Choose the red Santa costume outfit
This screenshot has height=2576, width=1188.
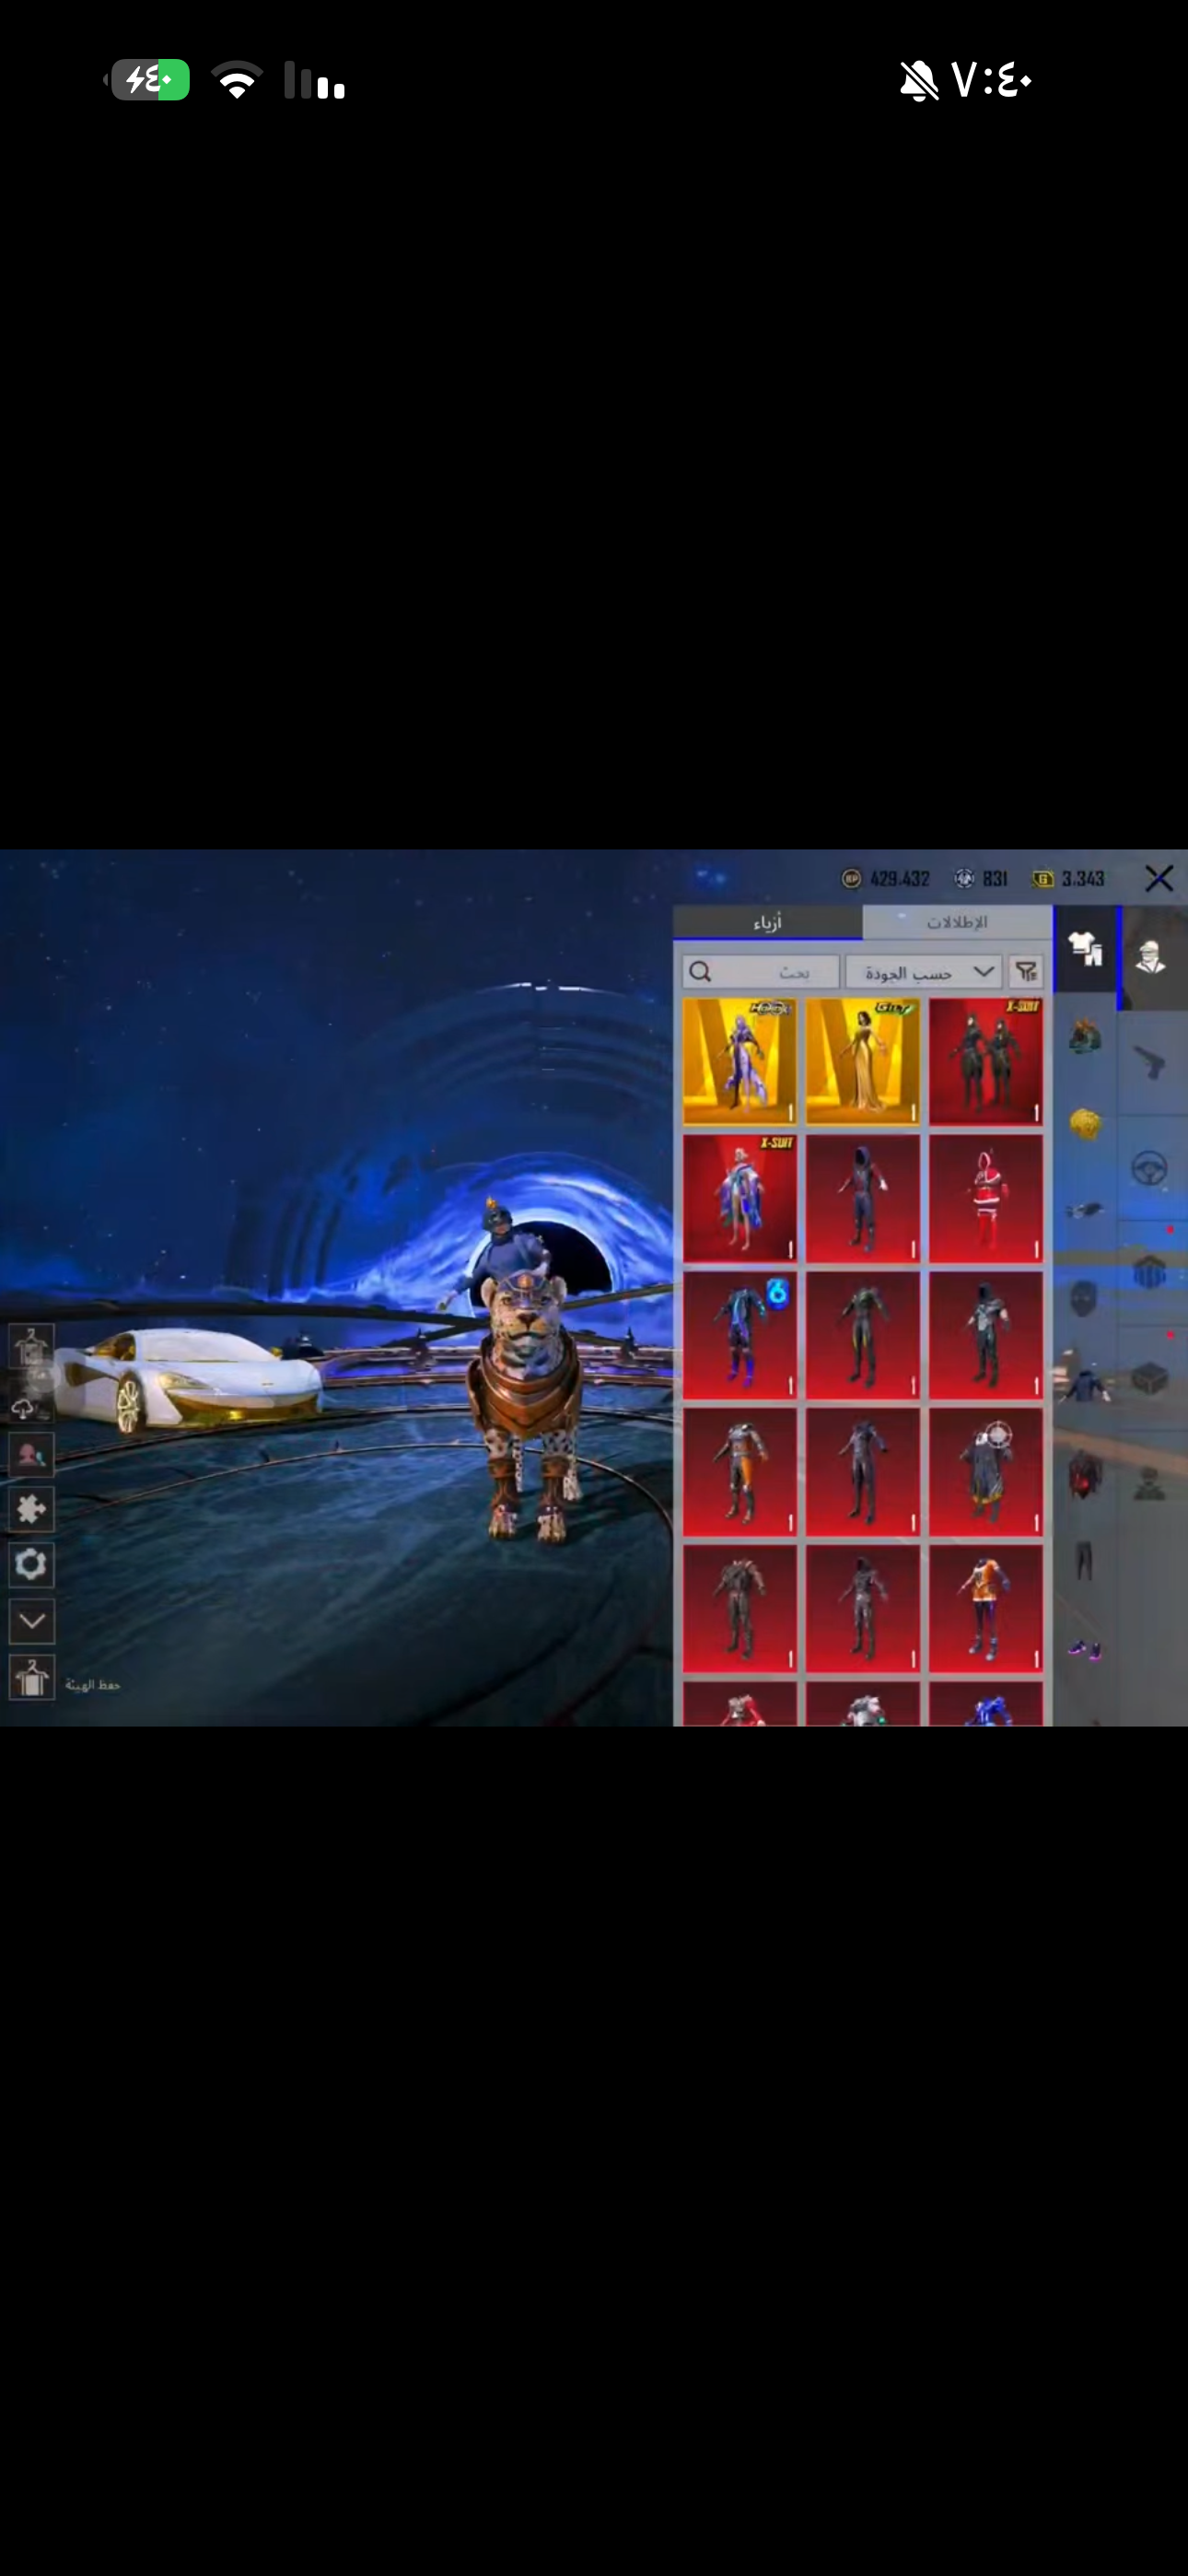click(986, 1198)
